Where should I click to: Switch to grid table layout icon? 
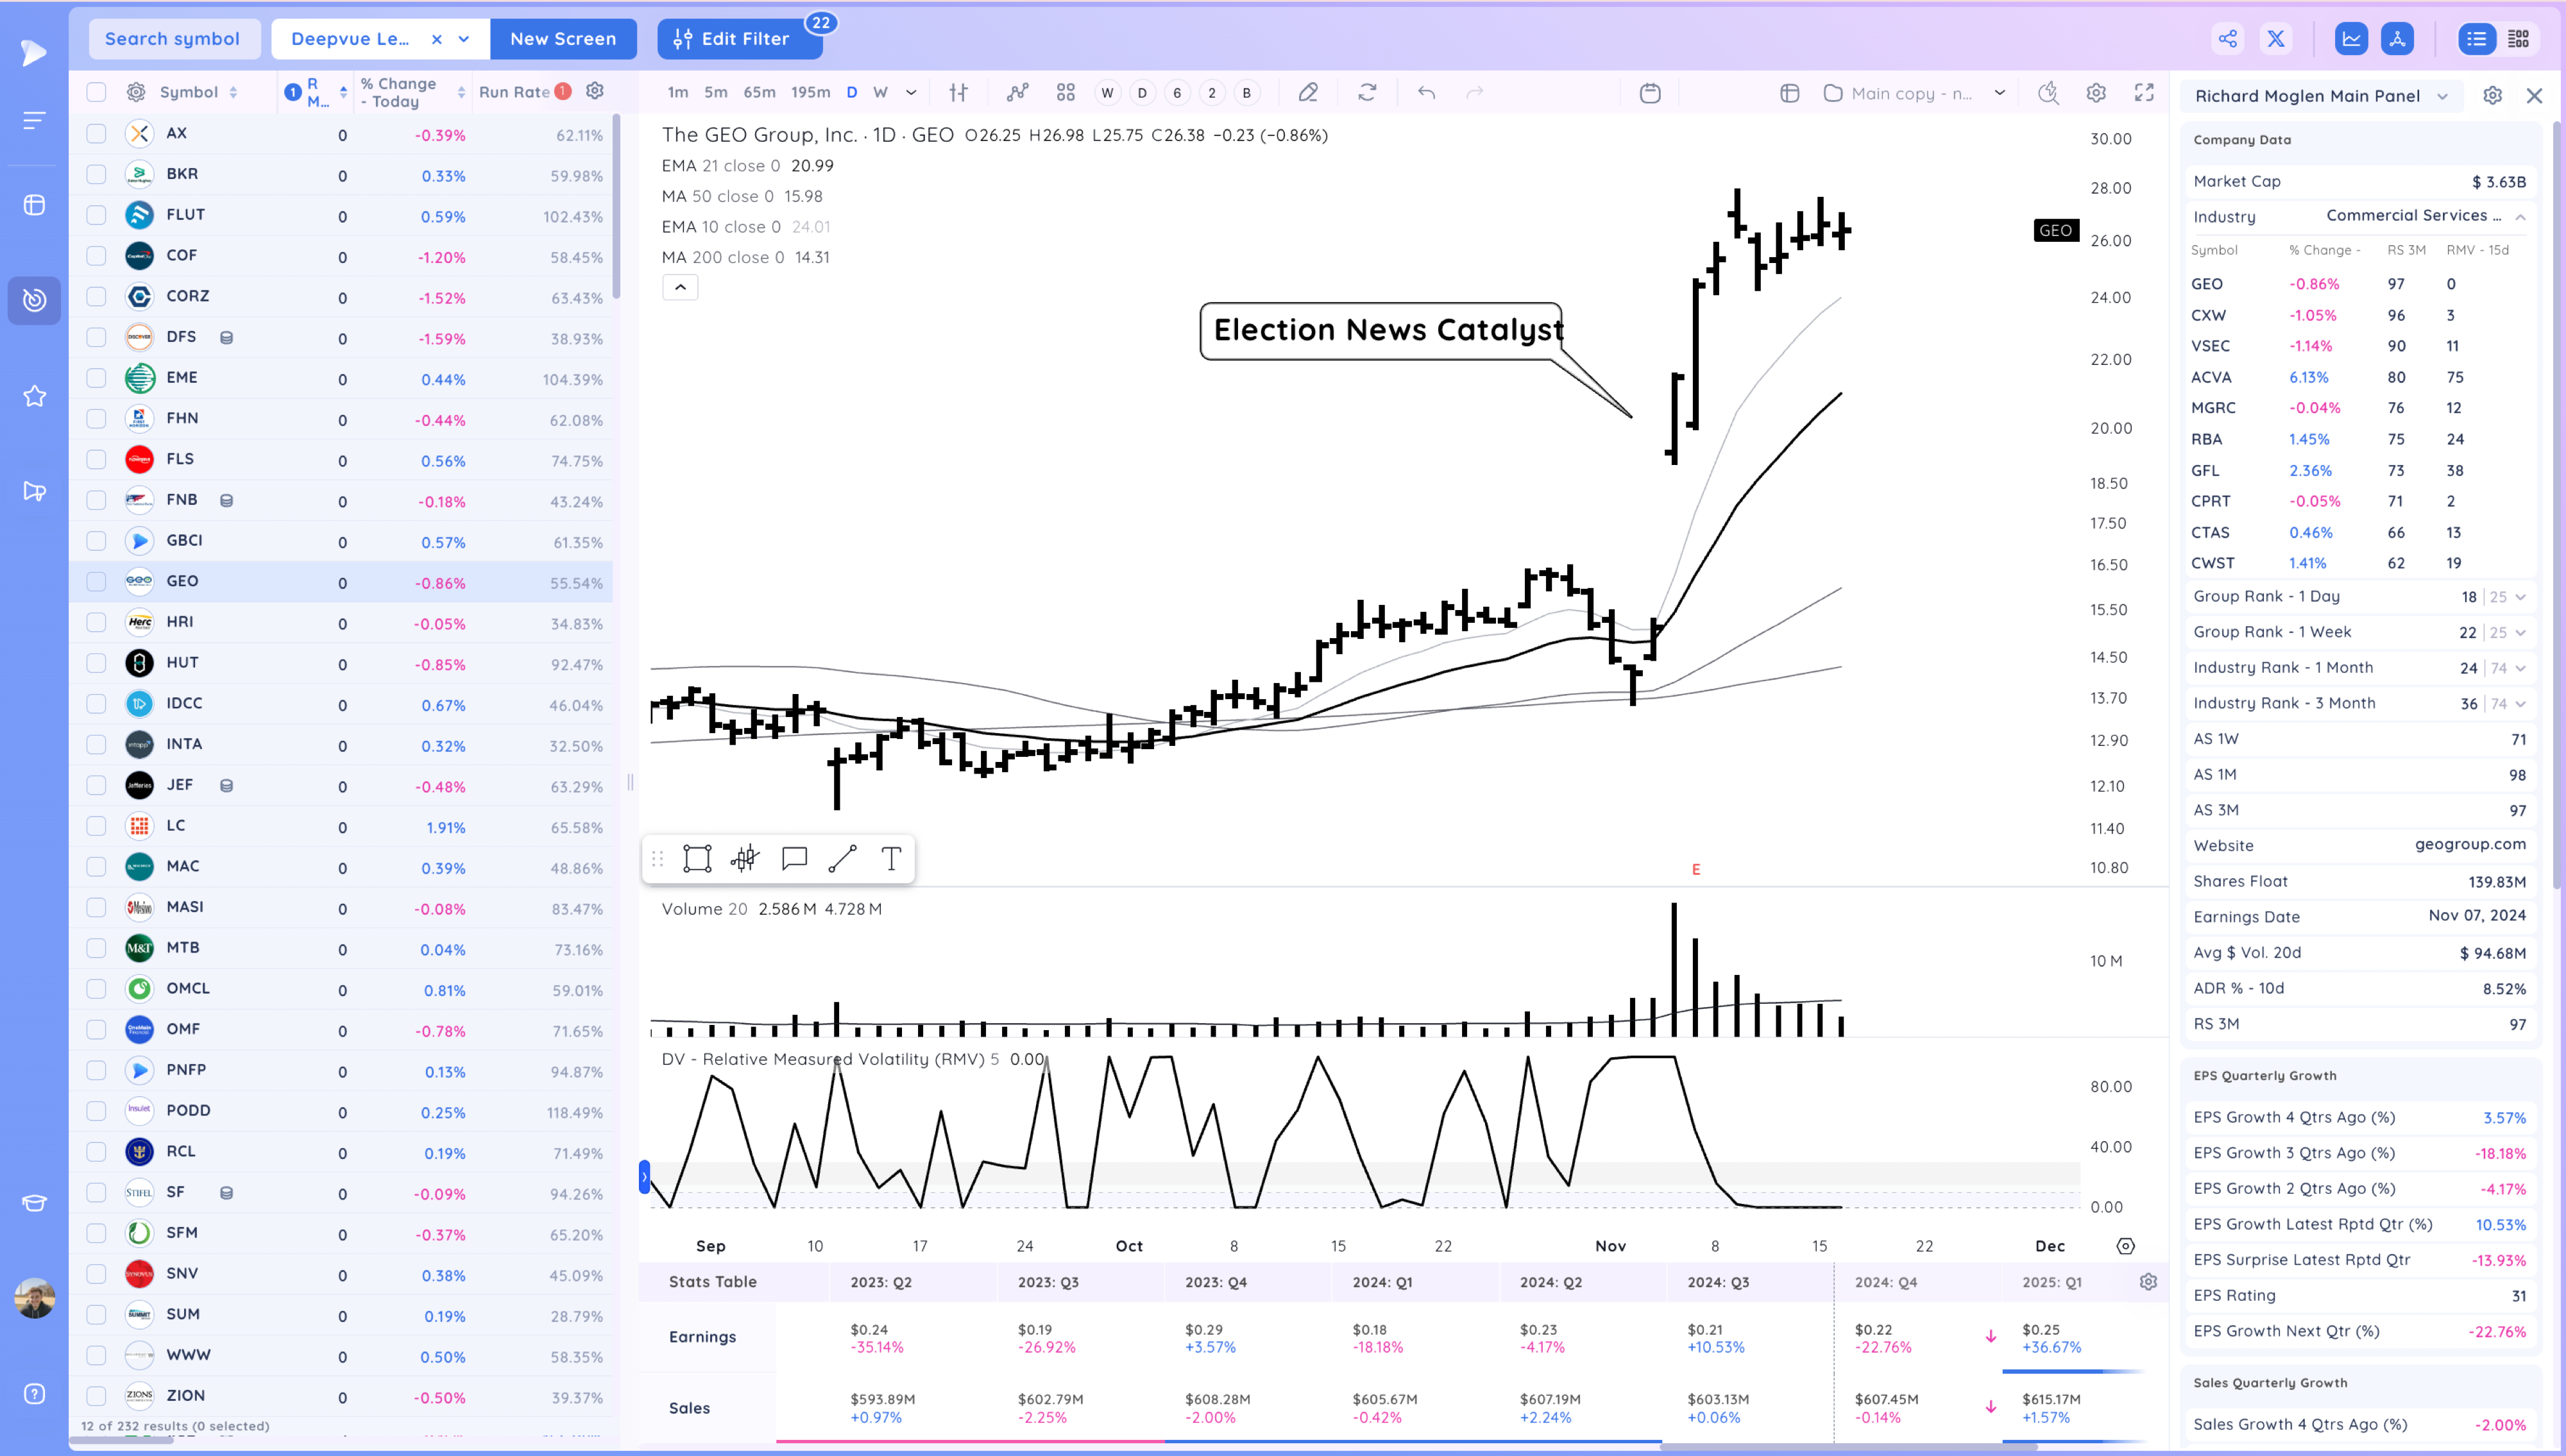point(2518,39)
